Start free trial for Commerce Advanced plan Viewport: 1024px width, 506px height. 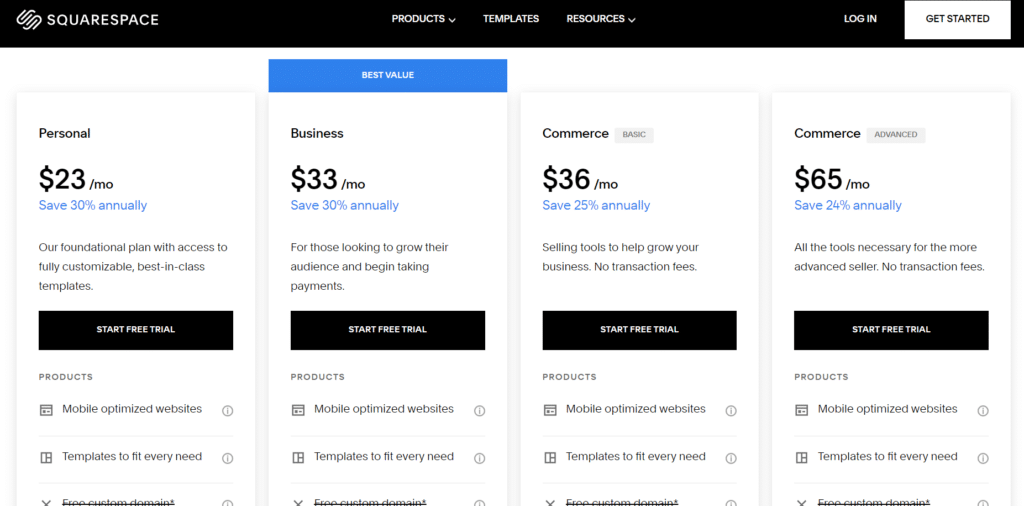[x=891, y=330]
